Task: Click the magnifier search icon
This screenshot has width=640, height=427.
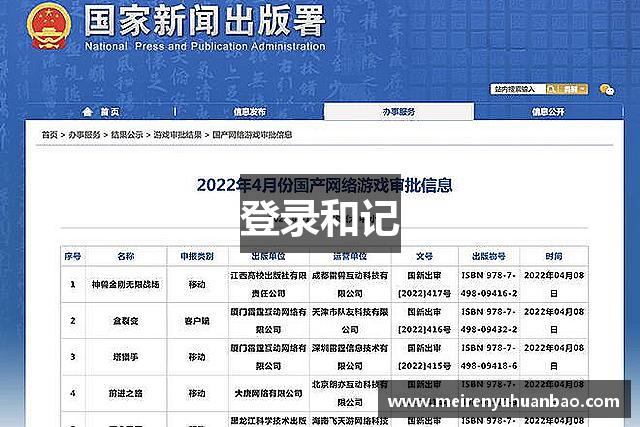Action: tap(551, 89)
